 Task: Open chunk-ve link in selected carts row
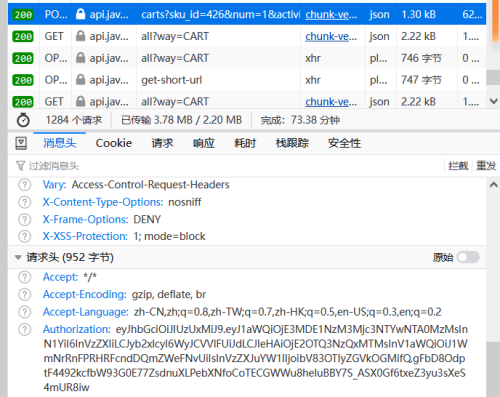coord(331,14)
